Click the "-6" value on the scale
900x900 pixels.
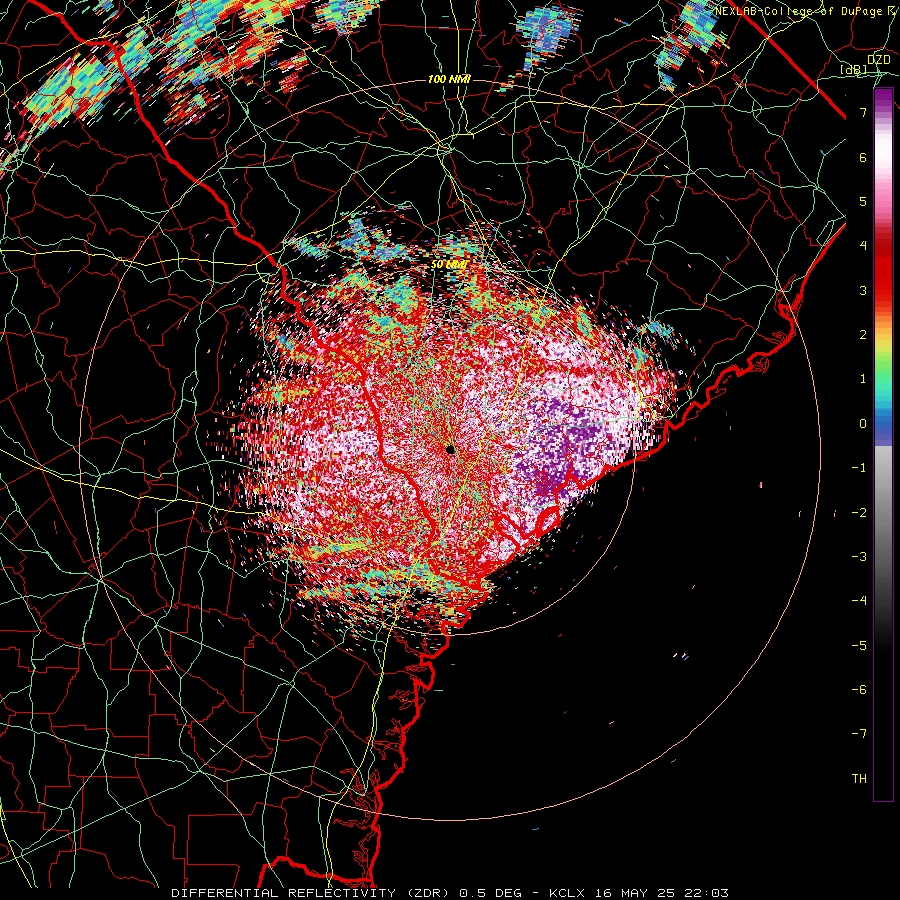click(x=859, y=690)
